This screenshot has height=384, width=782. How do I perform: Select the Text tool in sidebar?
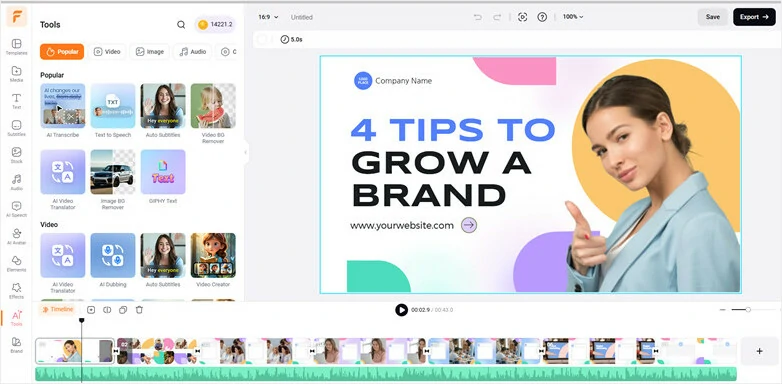pos(16,101)
